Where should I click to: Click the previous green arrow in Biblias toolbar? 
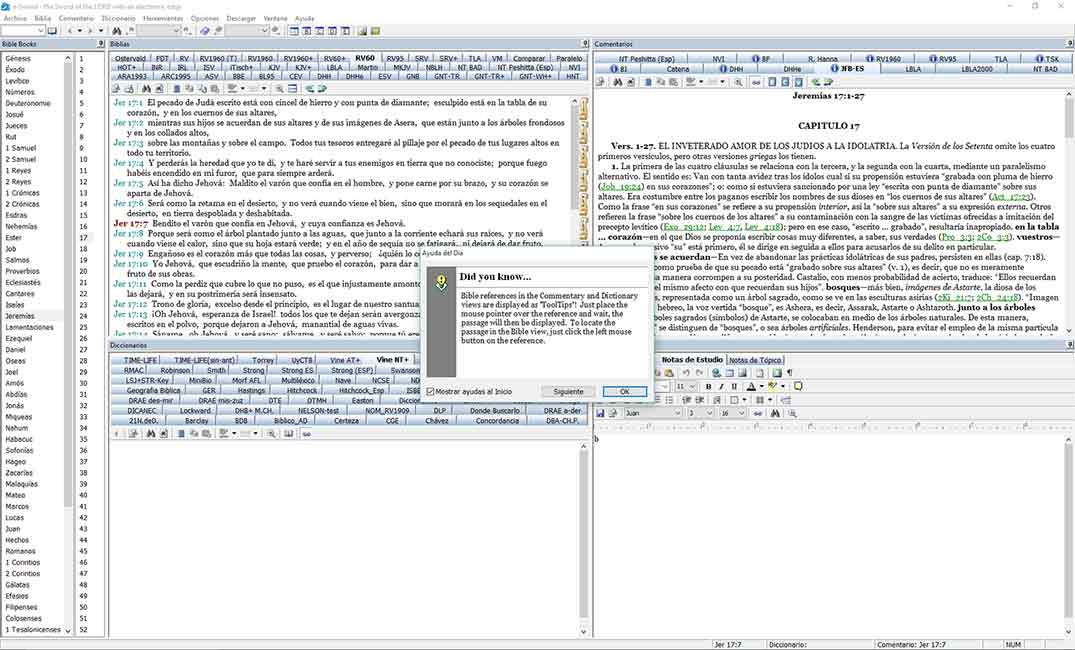click(310, 88)
